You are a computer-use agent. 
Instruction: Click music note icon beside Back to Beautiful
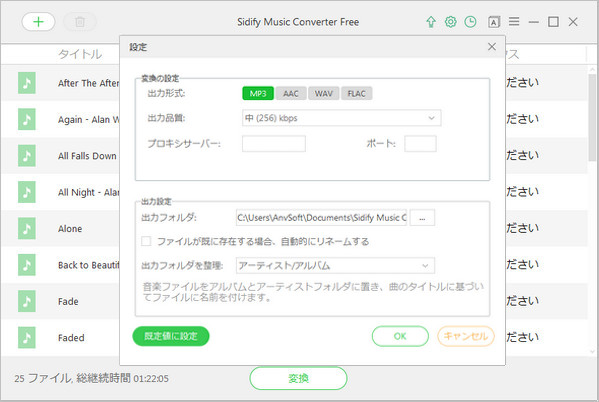(27, 264)
